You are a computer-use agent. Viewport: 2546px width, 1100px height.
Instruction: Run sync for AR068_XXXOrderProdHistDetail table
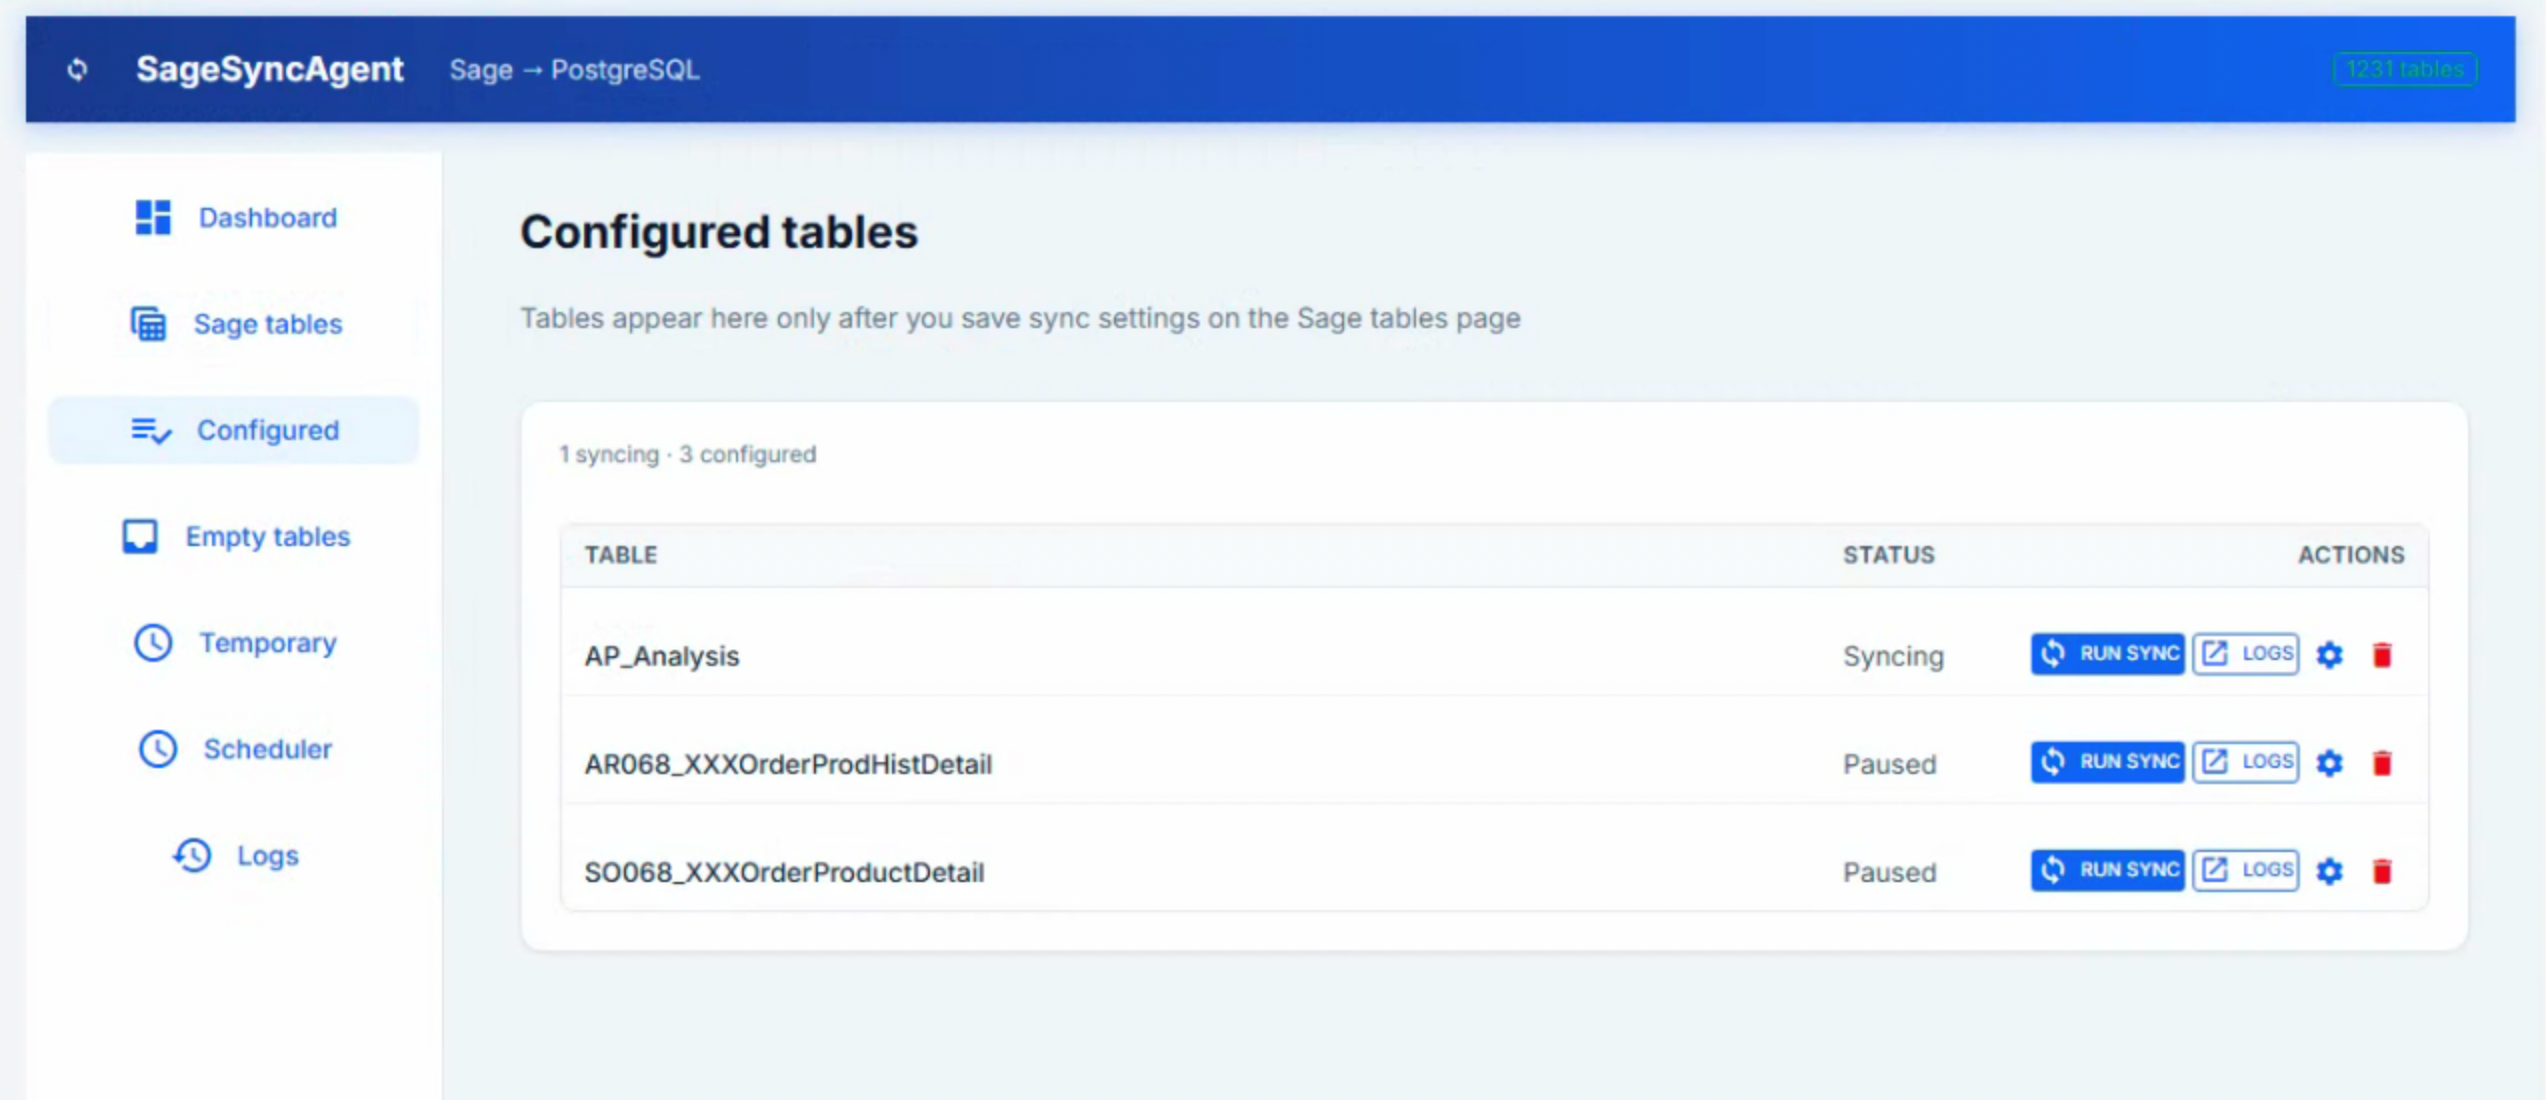pos(2107,761)
